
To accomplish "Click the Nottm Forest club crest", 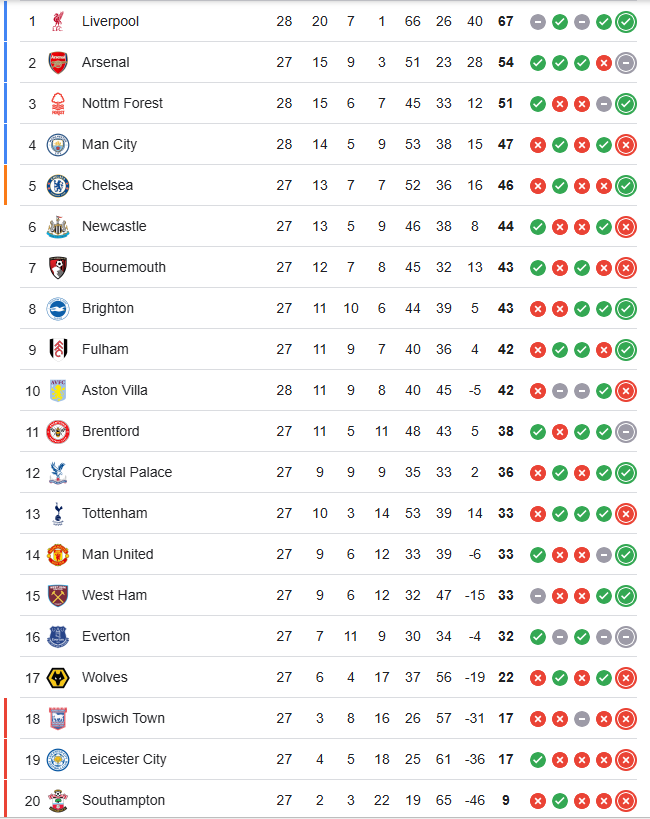I will tap(58, 103).
